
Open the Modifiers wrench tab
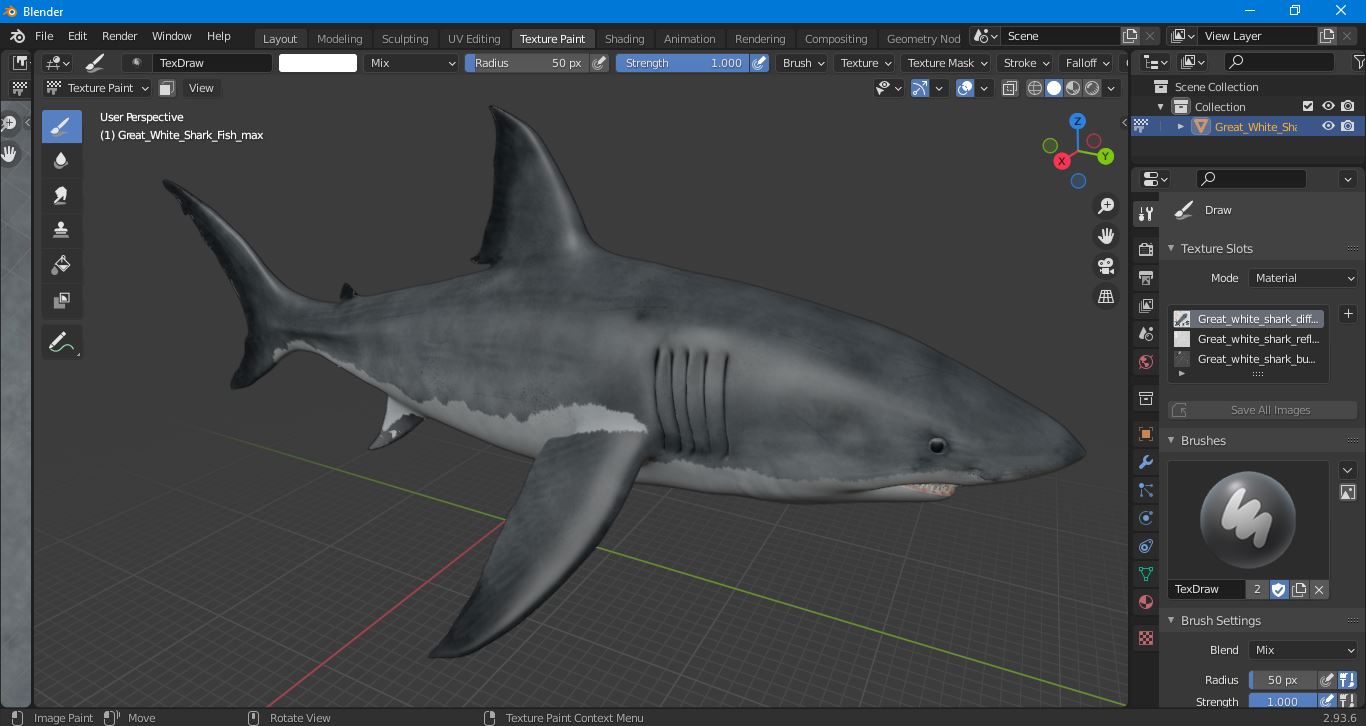pos(1146,462)
